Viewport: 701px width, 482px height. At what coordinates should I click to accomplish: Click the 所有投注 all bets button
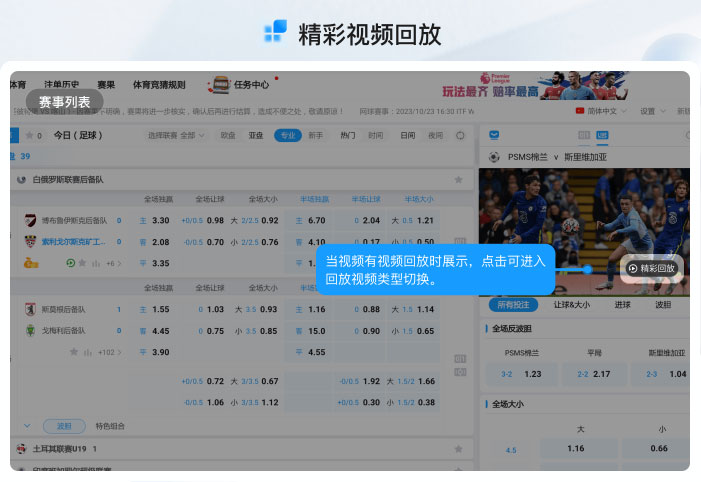click(513, 304)
